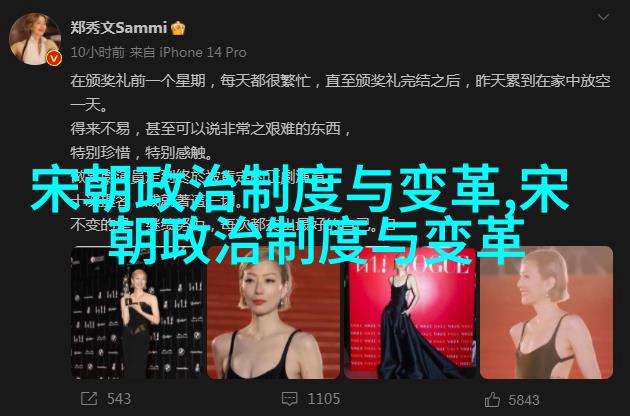The image size is (630, 416).
Task: Click the crown membership badge icon
Action: (x=178, y=28)
